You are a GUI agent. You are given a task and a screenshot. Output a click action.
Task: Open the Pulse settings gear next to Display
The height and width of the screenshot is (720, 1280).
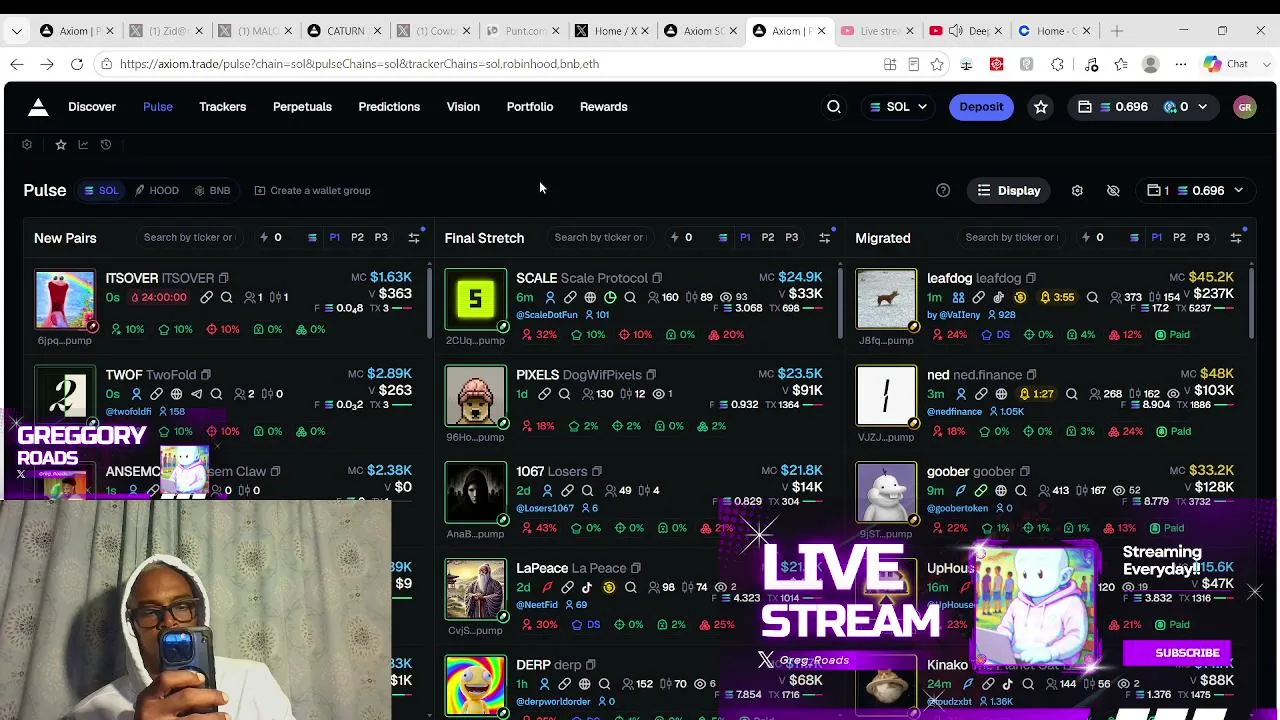(1077, 190)
